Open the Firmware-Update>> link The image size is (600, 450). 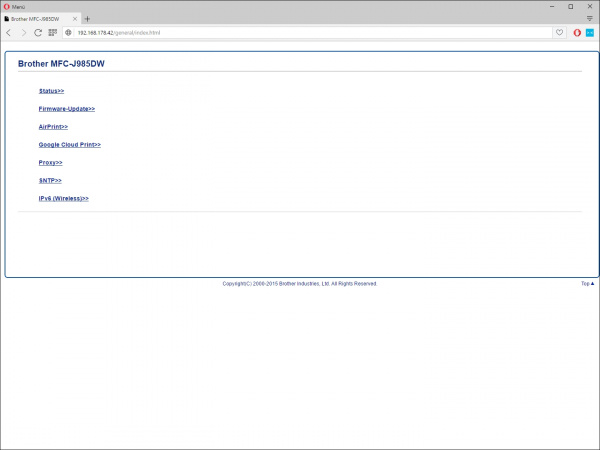(67, 108)
